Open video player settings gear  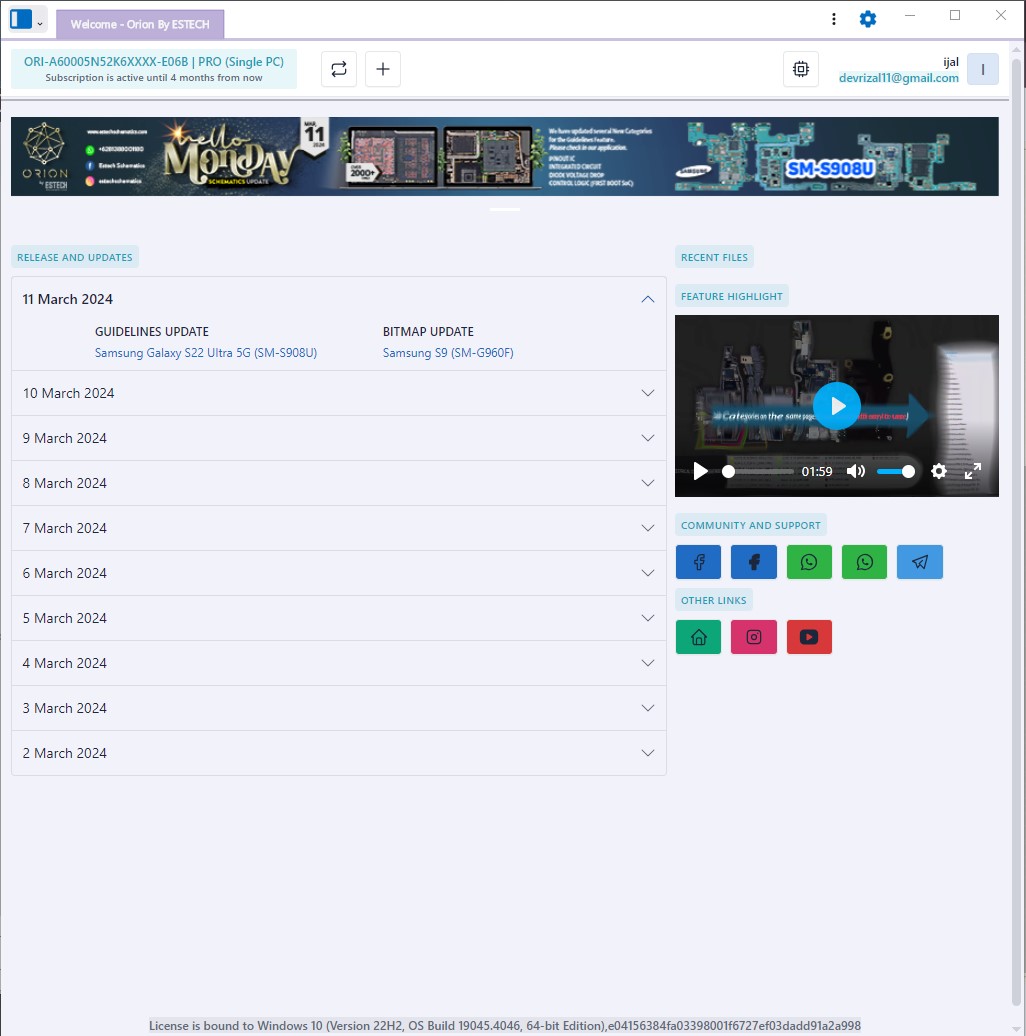pyautogui.click(x=938, y=471)
